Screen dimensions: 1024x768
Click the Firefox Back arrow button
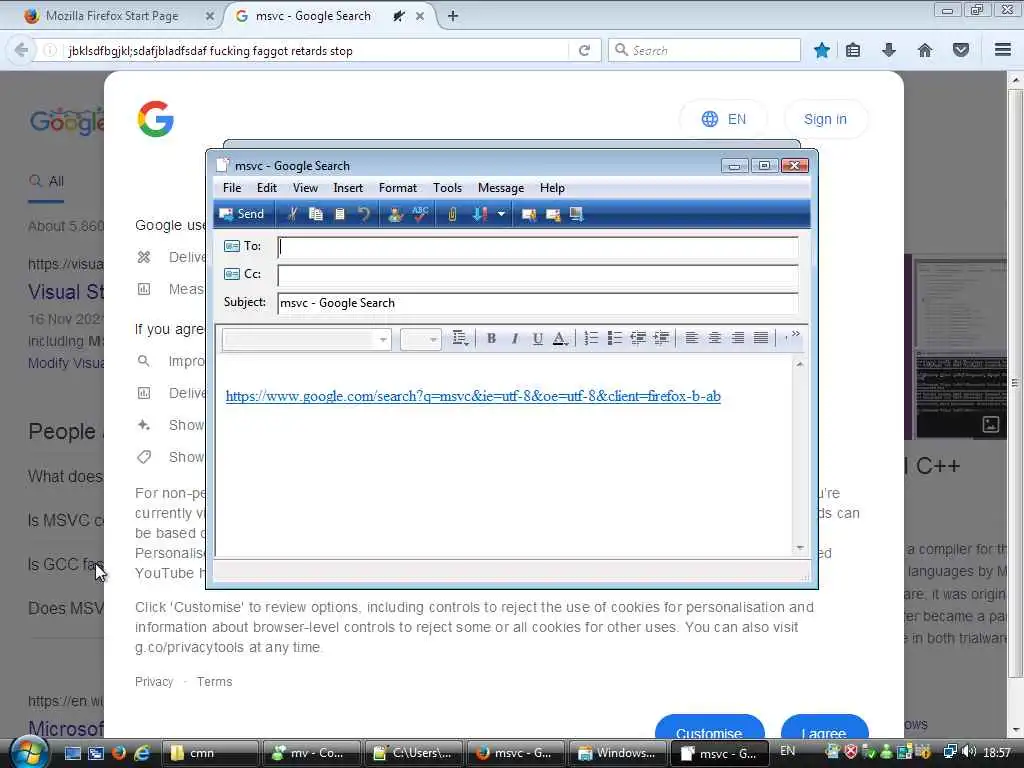(x=21, y=50)
